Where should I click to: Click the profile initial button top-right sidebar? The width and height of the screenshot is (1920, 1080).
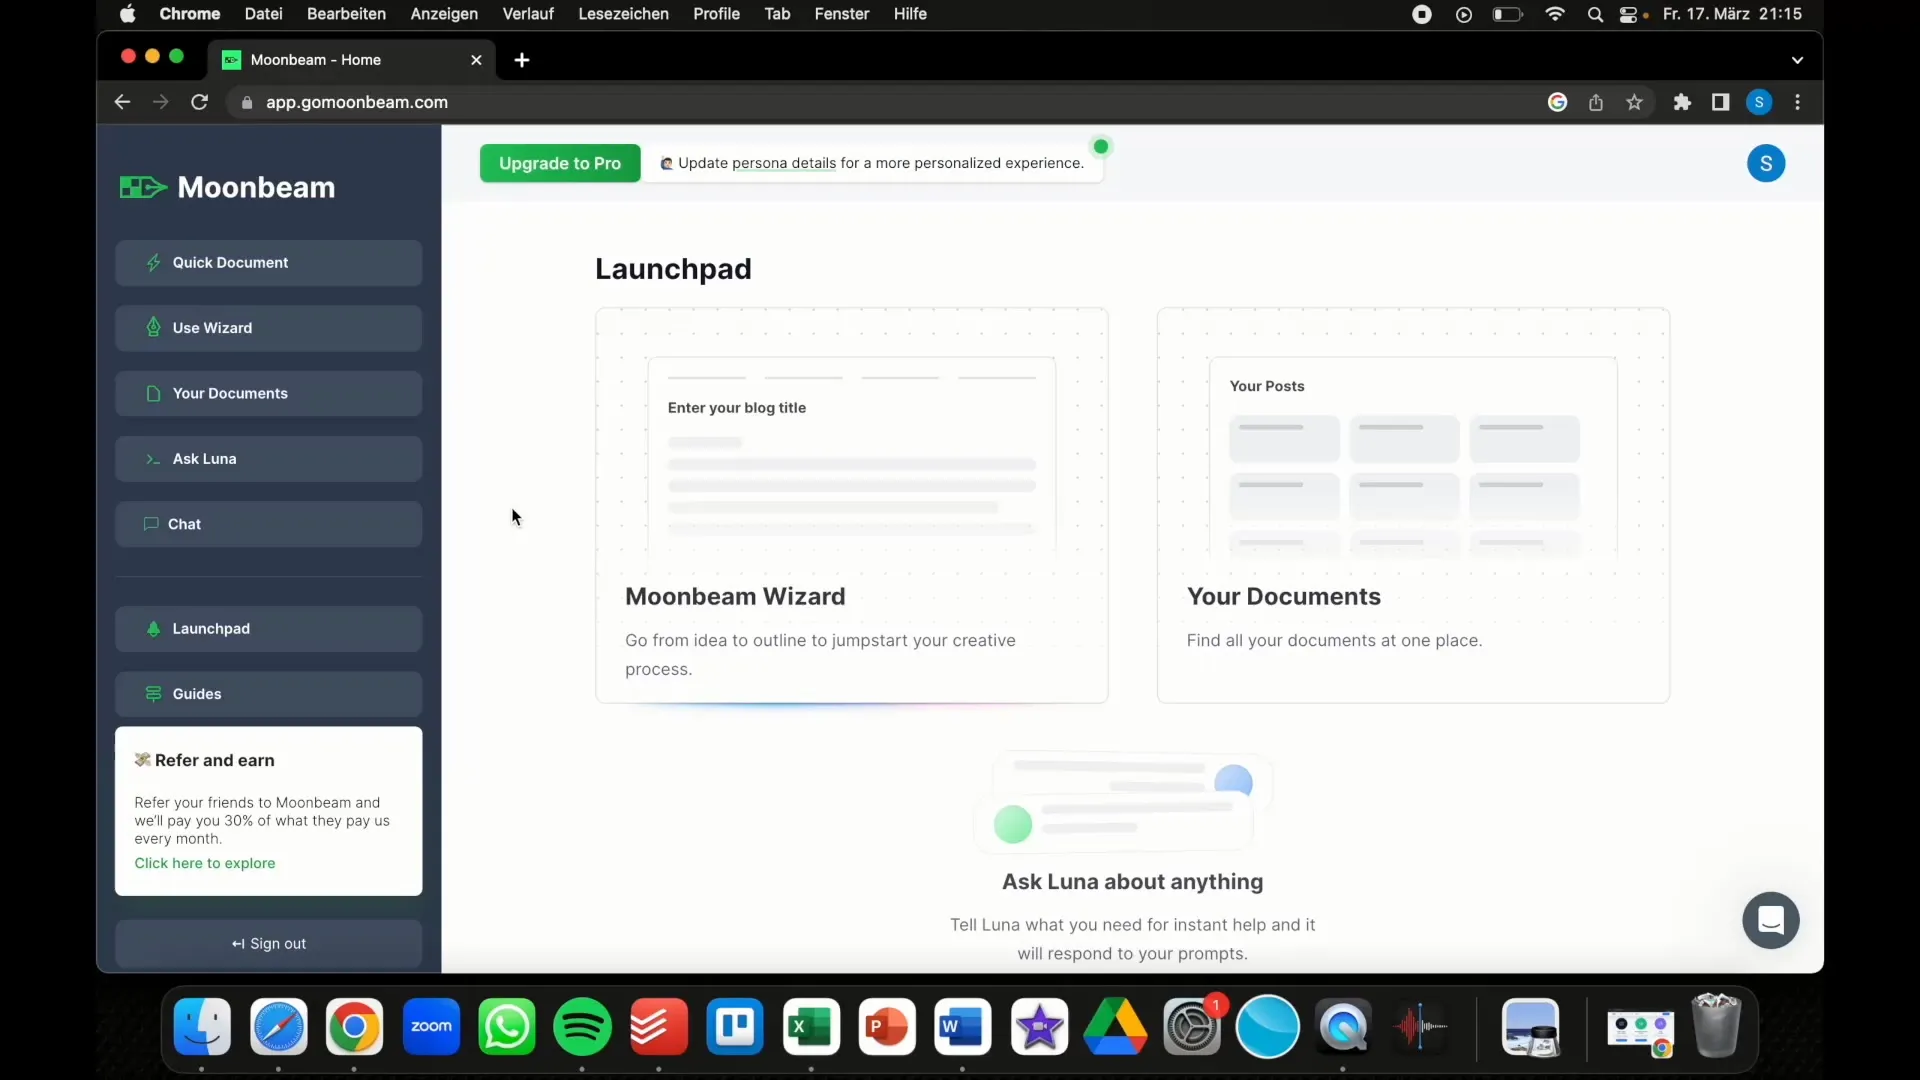coord(1766,164)
